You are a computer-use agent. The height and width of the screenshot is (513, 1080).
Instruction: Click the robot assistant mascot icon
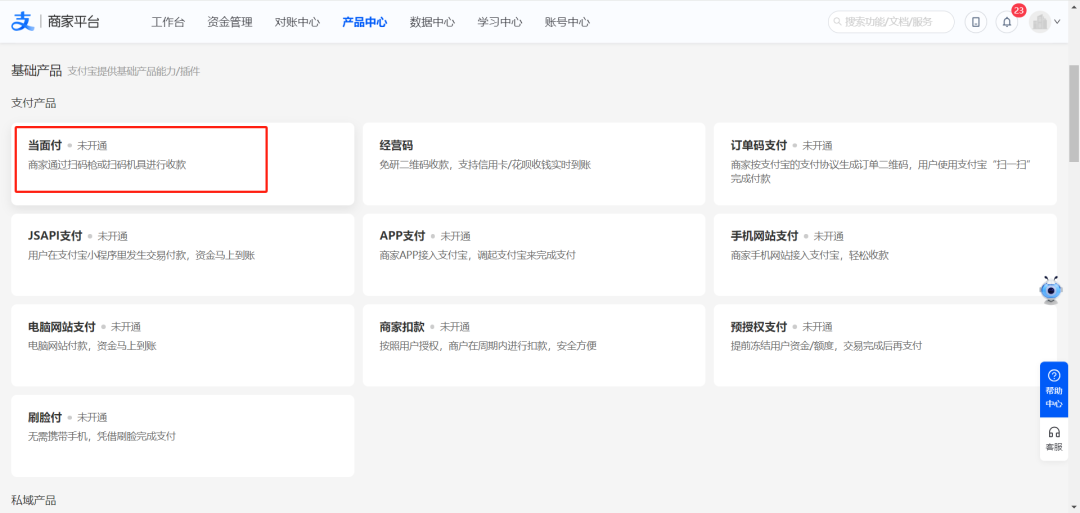pyautogui.click(x=1051, y=291)
